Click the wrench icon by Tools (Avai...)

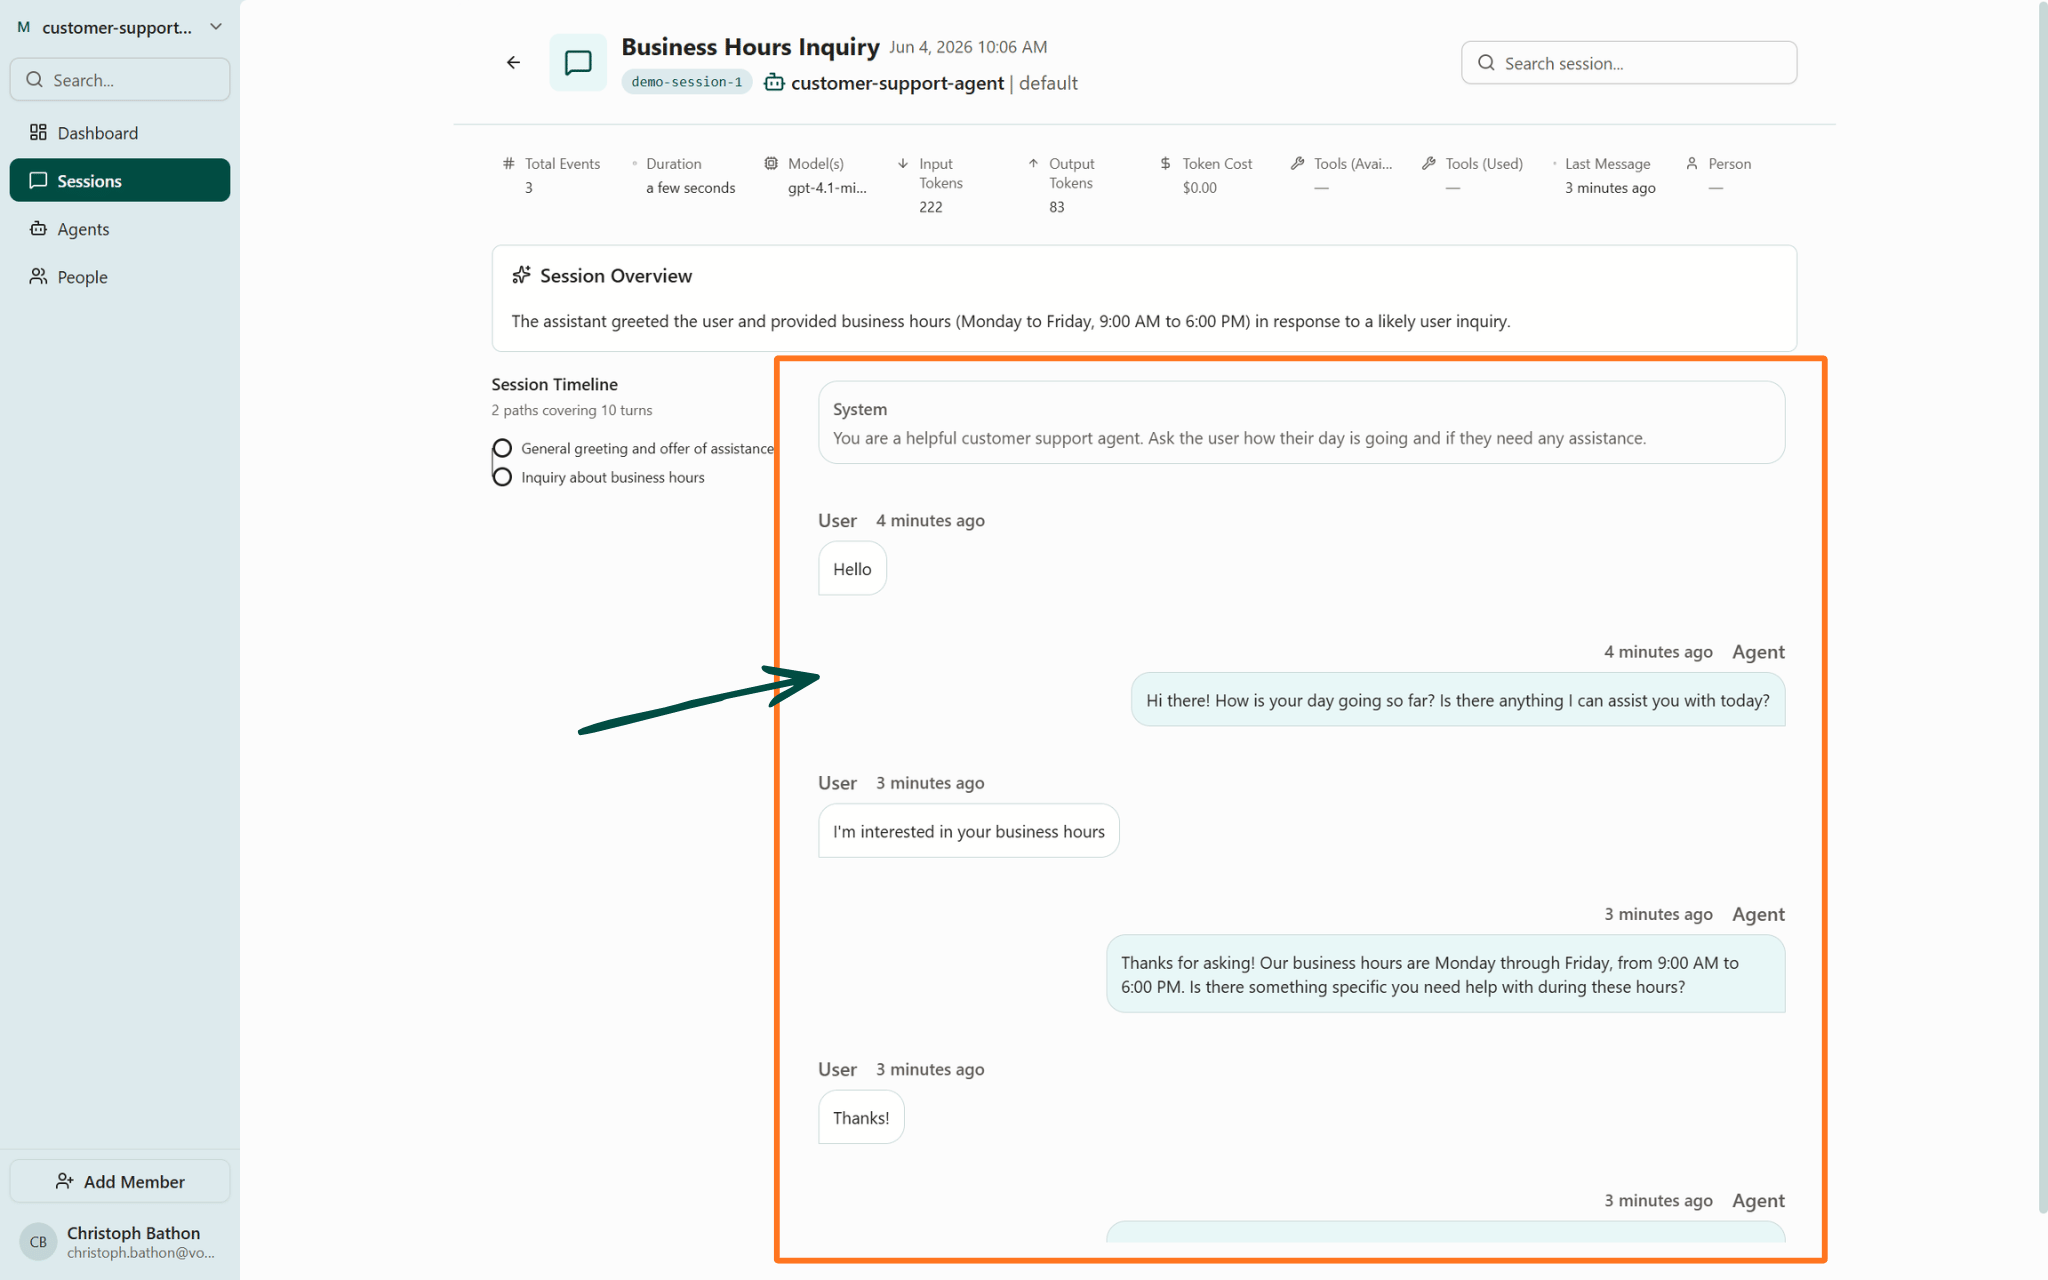click(x=1297, y=163)
